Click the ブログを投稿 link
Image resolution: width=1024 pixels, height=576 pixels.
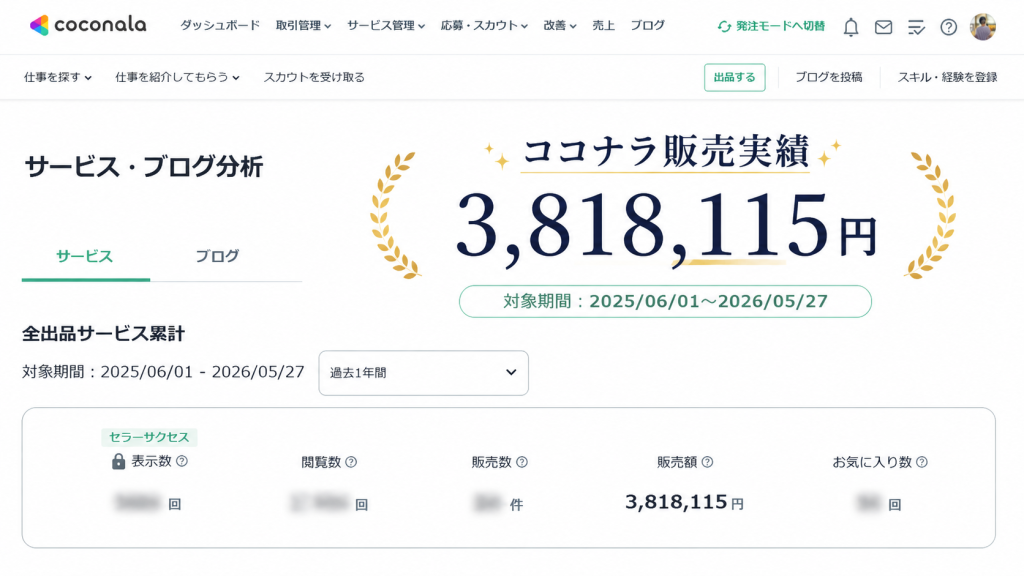click(x=829, y=77)
